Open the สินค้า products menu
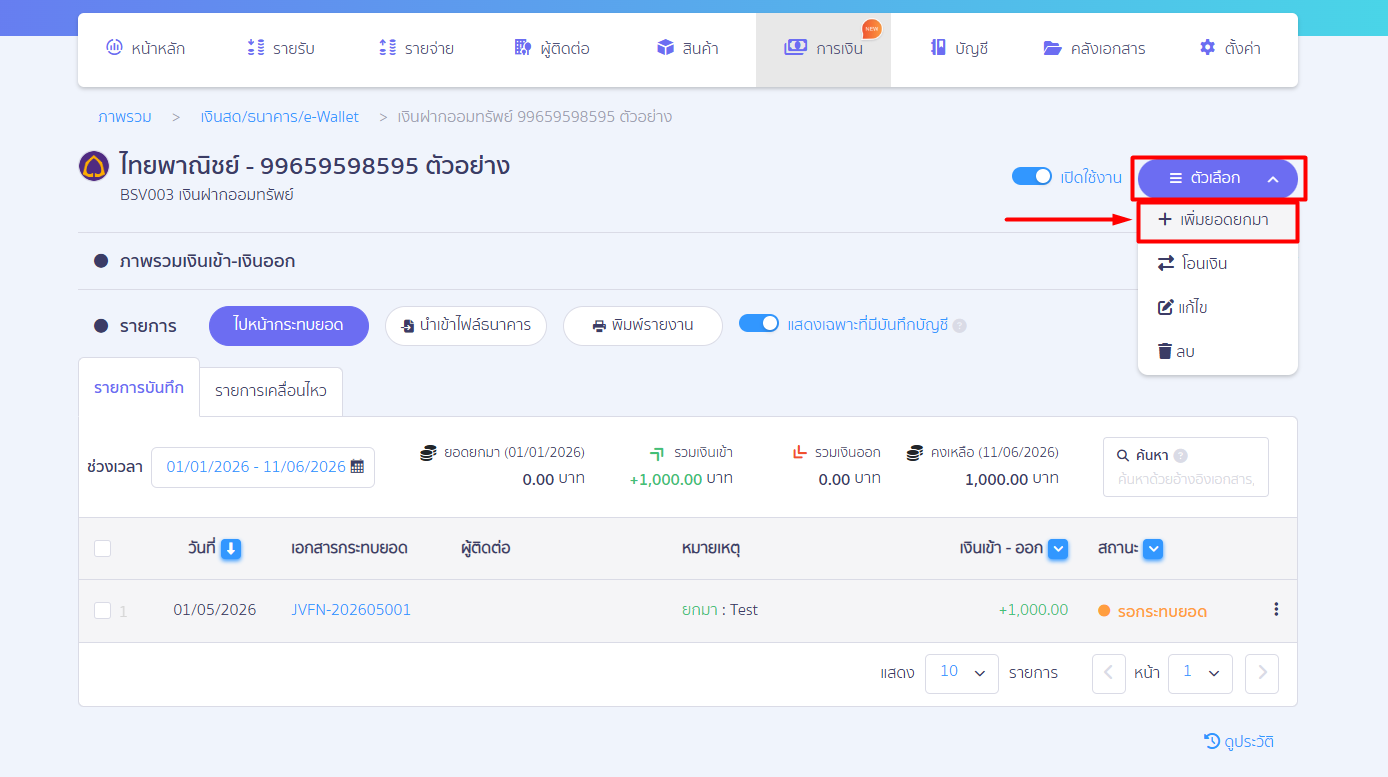Screen dimensions: 1388x777 click(687, 48)
